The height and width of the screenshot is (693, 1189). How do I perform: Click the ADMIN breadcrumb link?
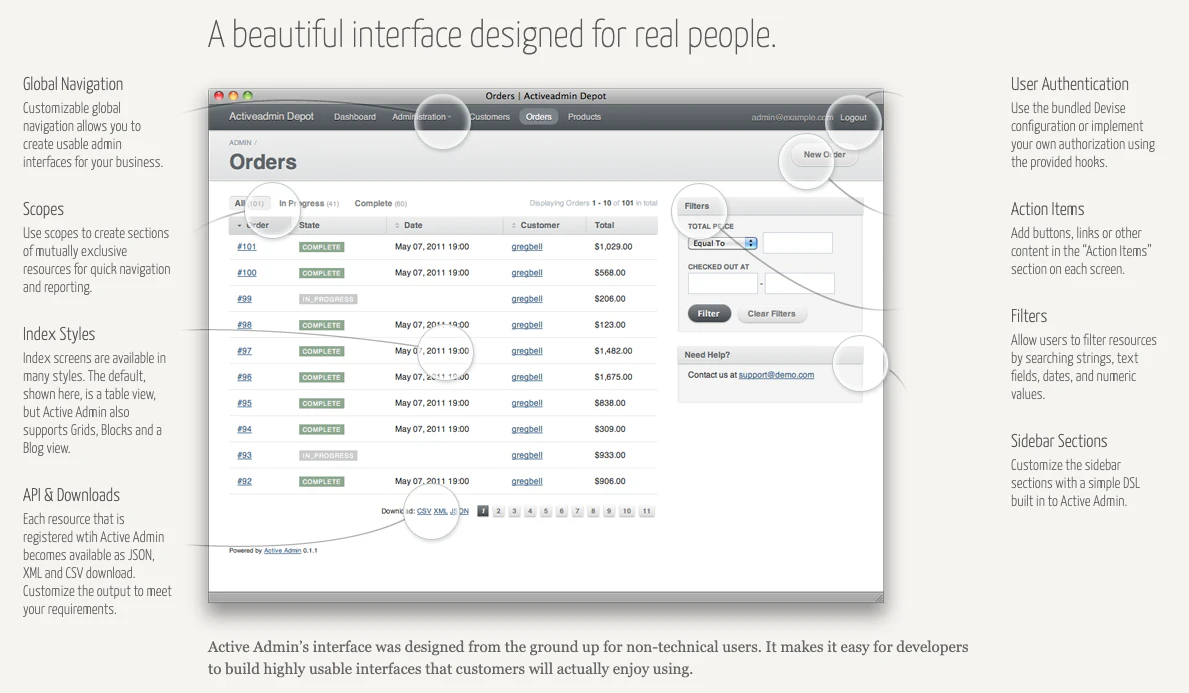pyautogui.click(x=240, y=143)
